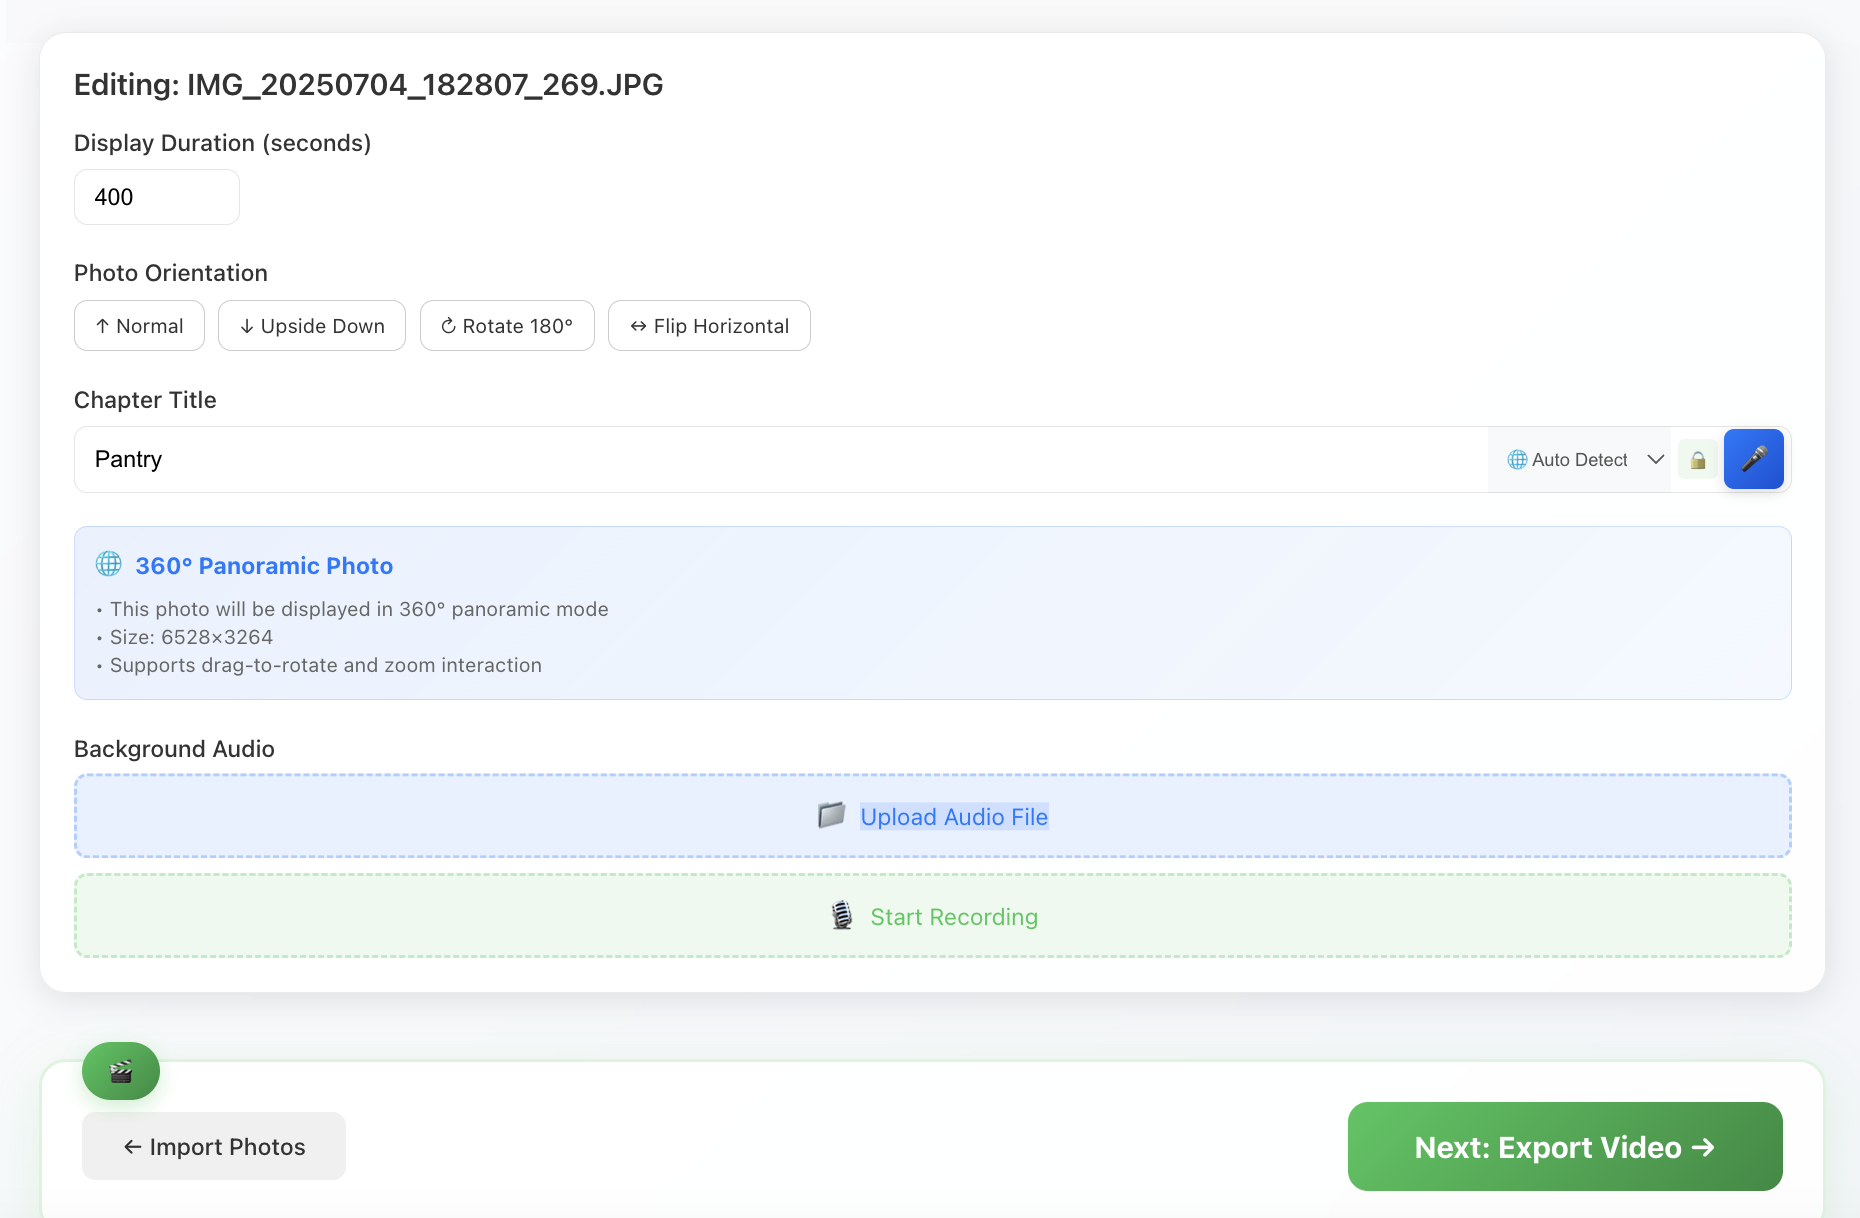The width and height of the screenshot is (1860, 1218).
Task: Click the globe icon in the Auto Detect selector
Action: [x=1517, y=460]
